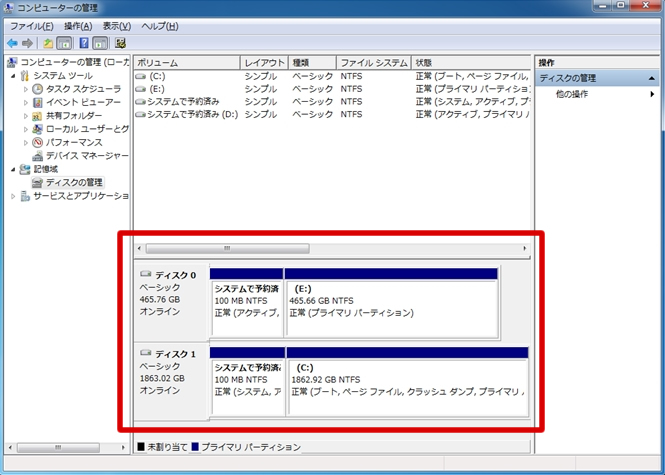The height and width of the screenshot is (475, 665).
Task: Open the 表示(V) menu
Action: (117, 26)
